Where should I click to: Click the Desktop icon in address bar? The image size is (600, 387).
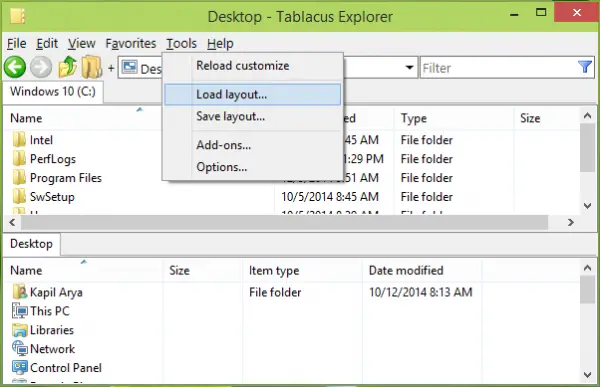click(130, 67)
